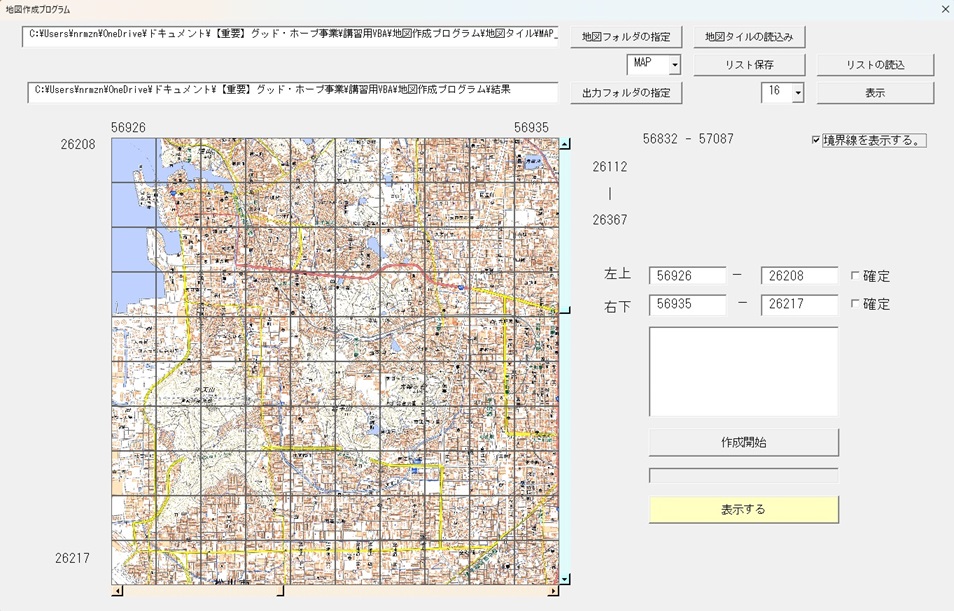Click the 出力フォルダの指定 button
954x611 pixels.
(626, 93)
